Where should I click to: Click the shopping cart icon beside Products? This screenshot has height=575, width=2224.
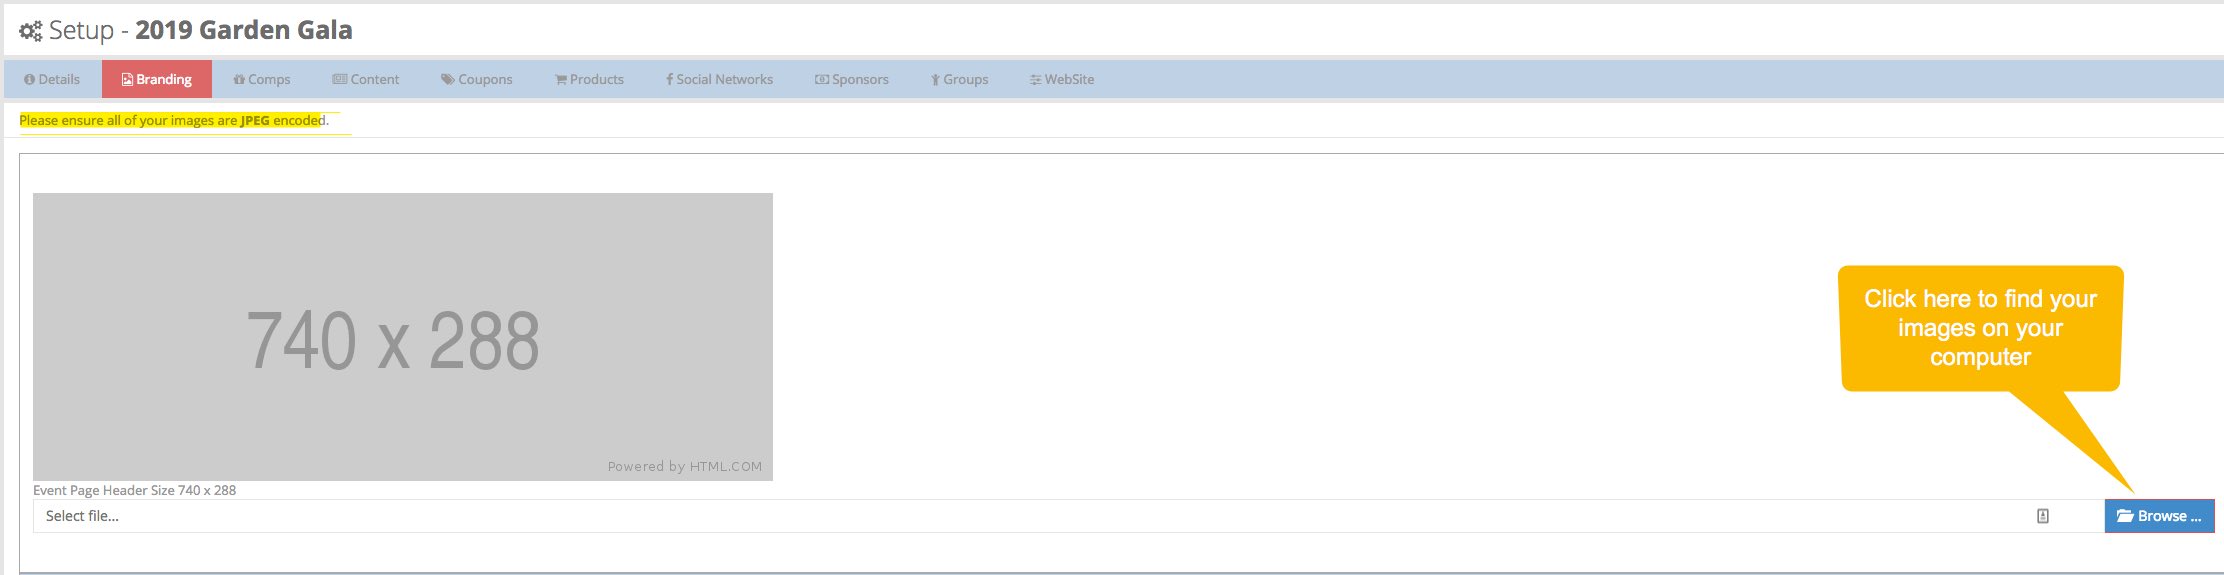pyautogui.click(x=561, y=80)
